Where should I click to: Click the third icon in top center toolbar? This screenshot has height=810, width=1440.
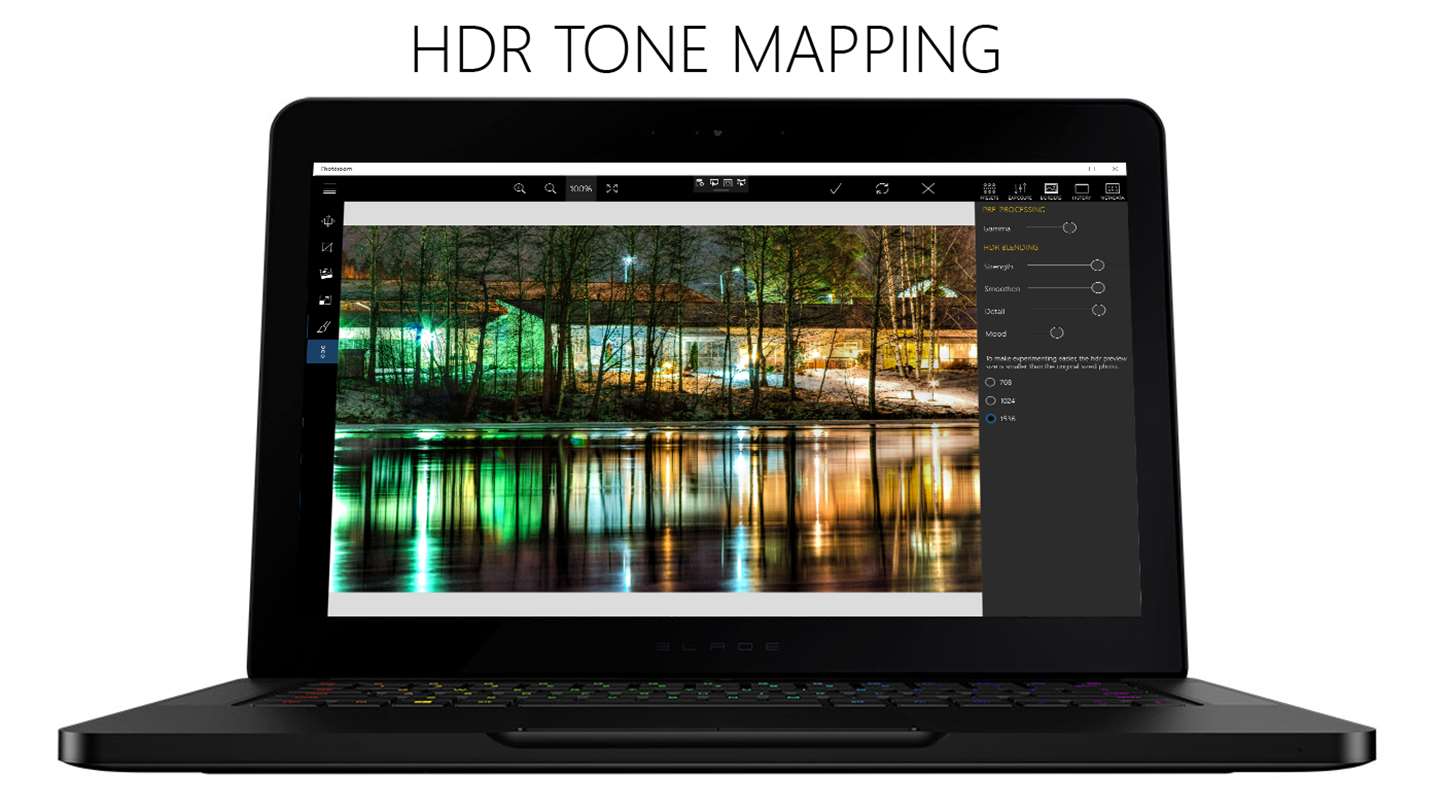[728, 182]
